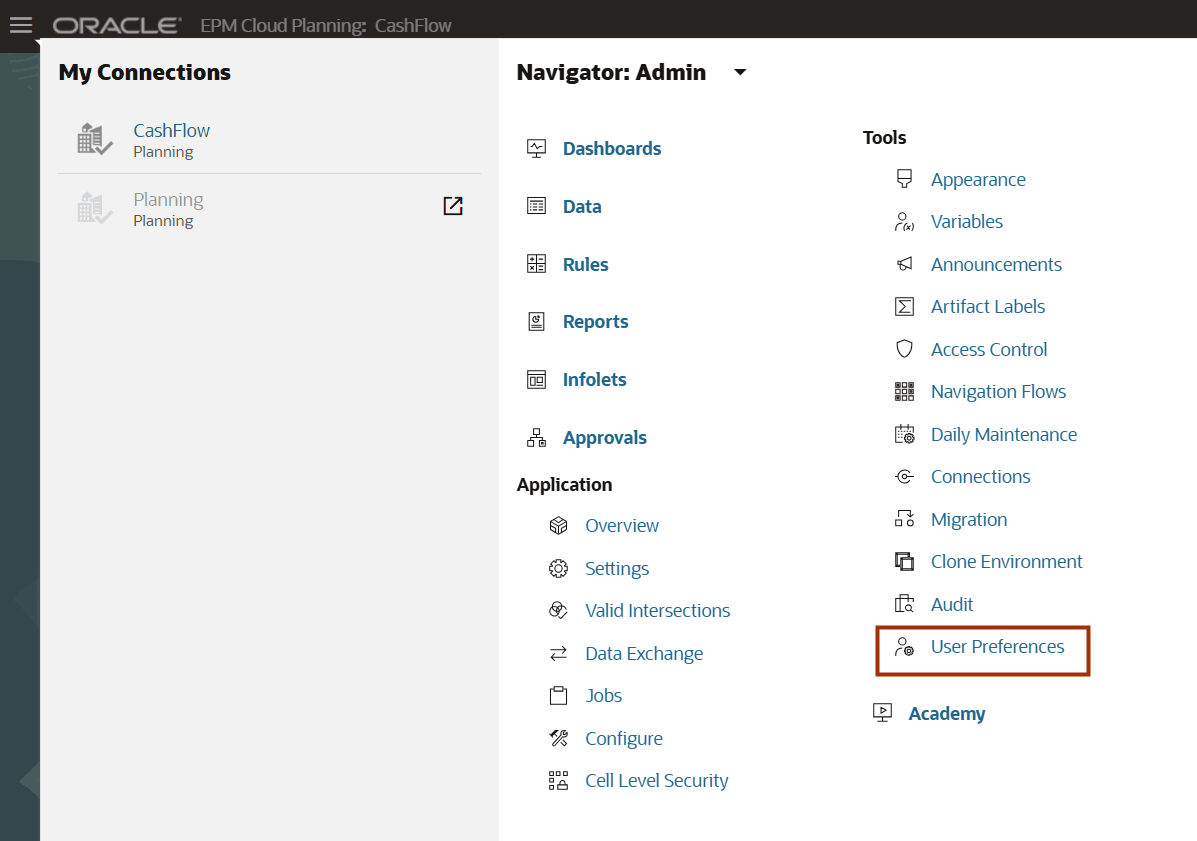Click the Overview cube icon
1197x841 pixels.
pyautogui.click(x=559, y=526)
